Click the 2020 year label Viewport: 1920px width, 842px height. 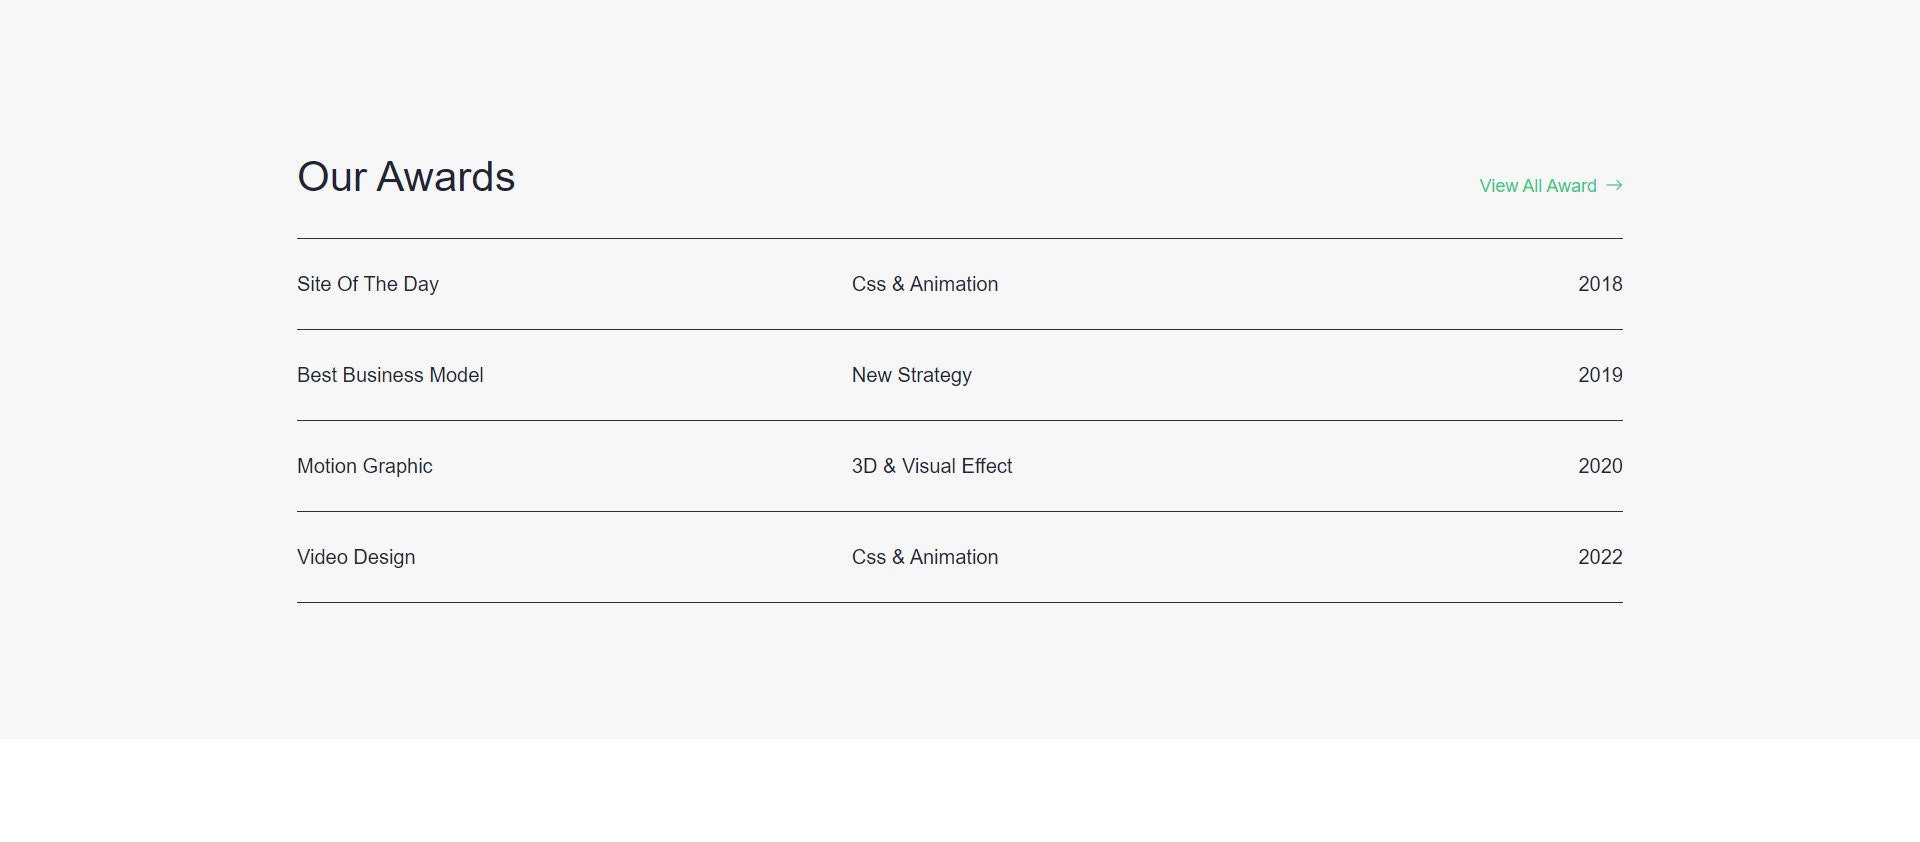tap(1600, 466)
